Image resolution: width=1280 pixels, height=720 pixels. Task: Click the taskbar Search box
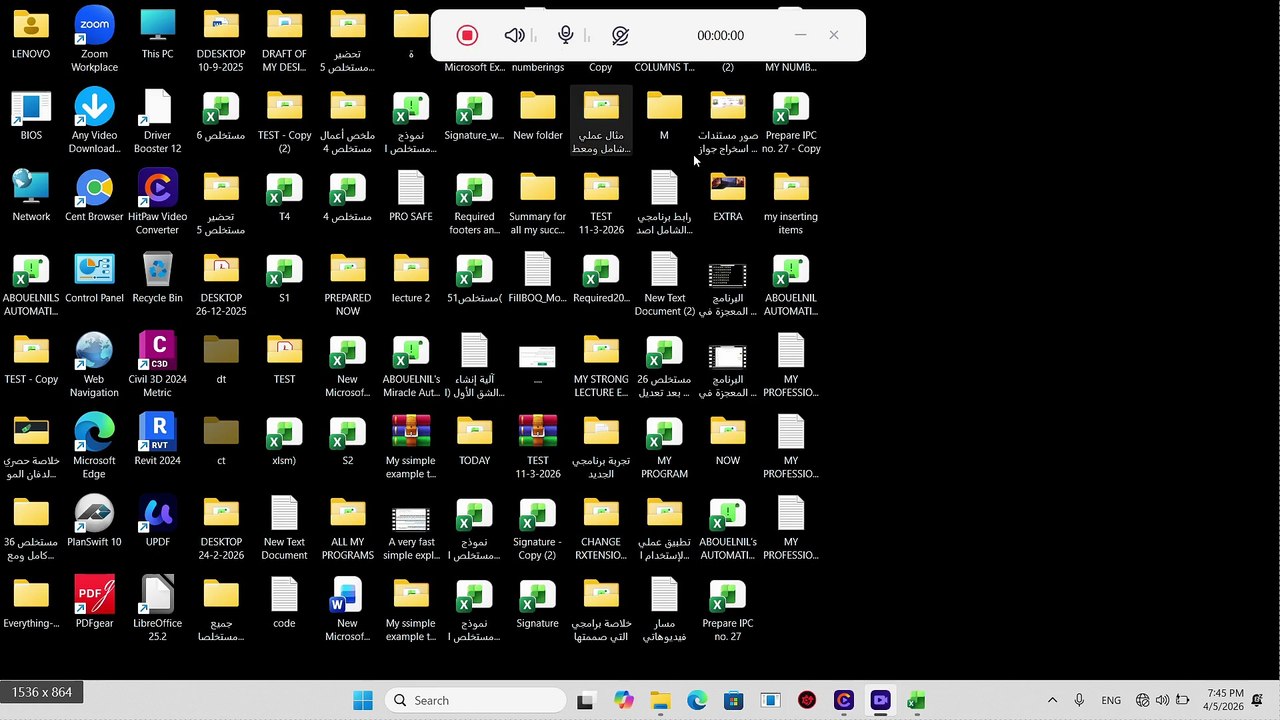[474, 700]
